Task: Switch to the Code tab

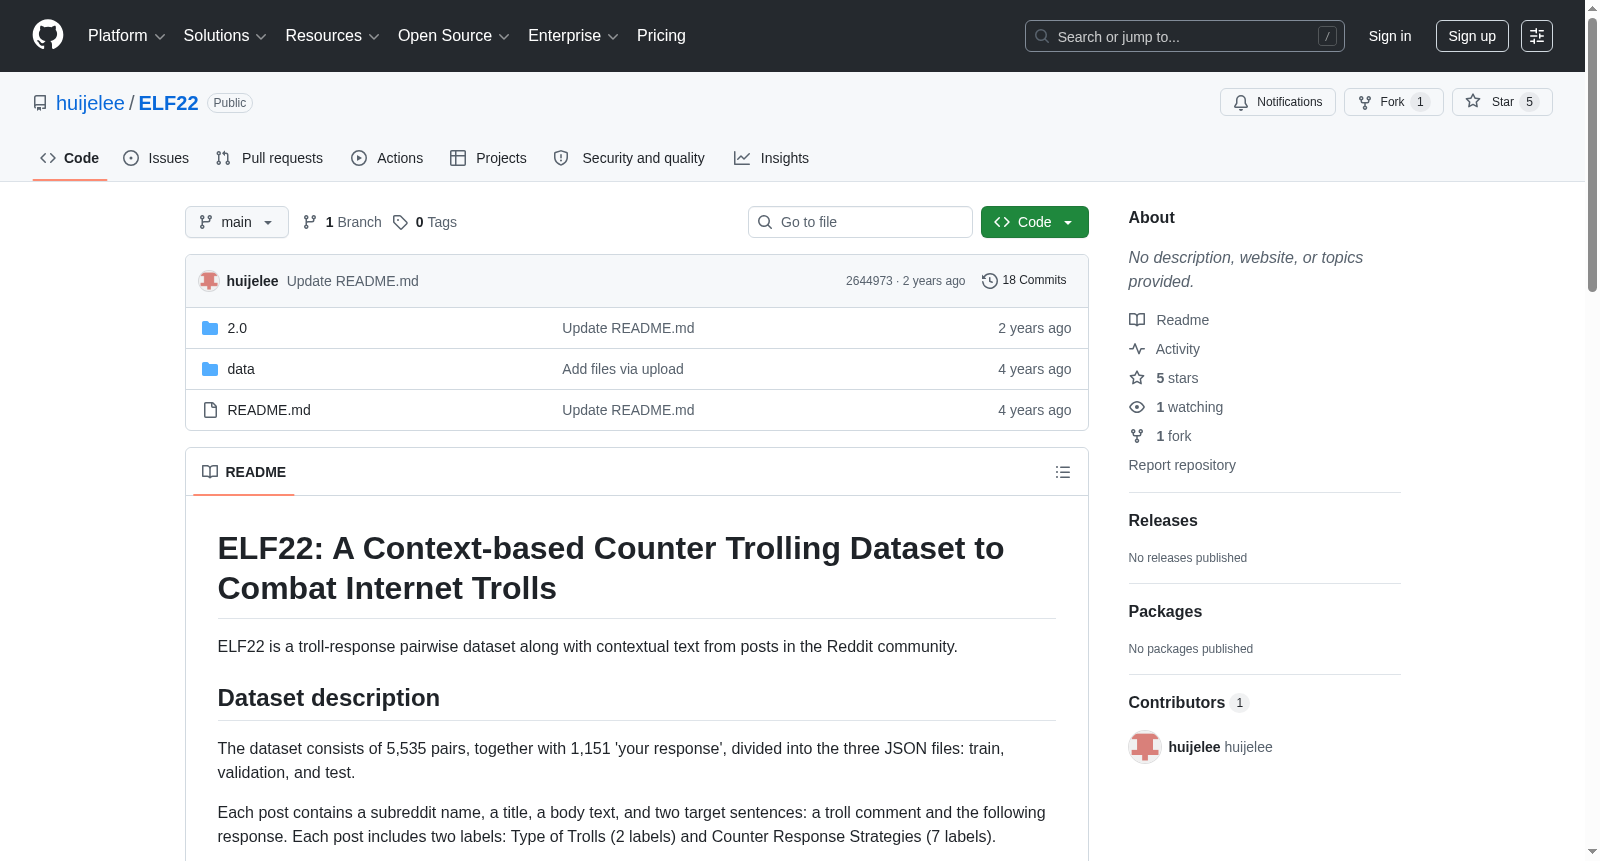Action: point(70,158)
